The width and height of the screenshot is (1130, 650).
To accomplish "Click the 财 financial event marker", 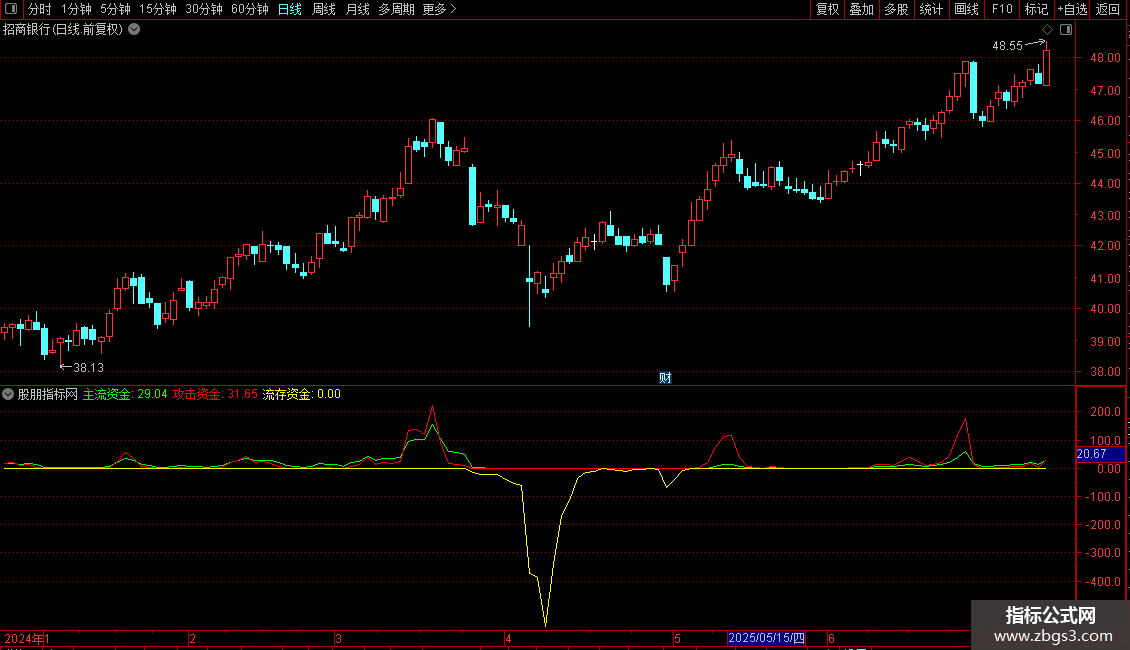I will (x=665, y=378).
